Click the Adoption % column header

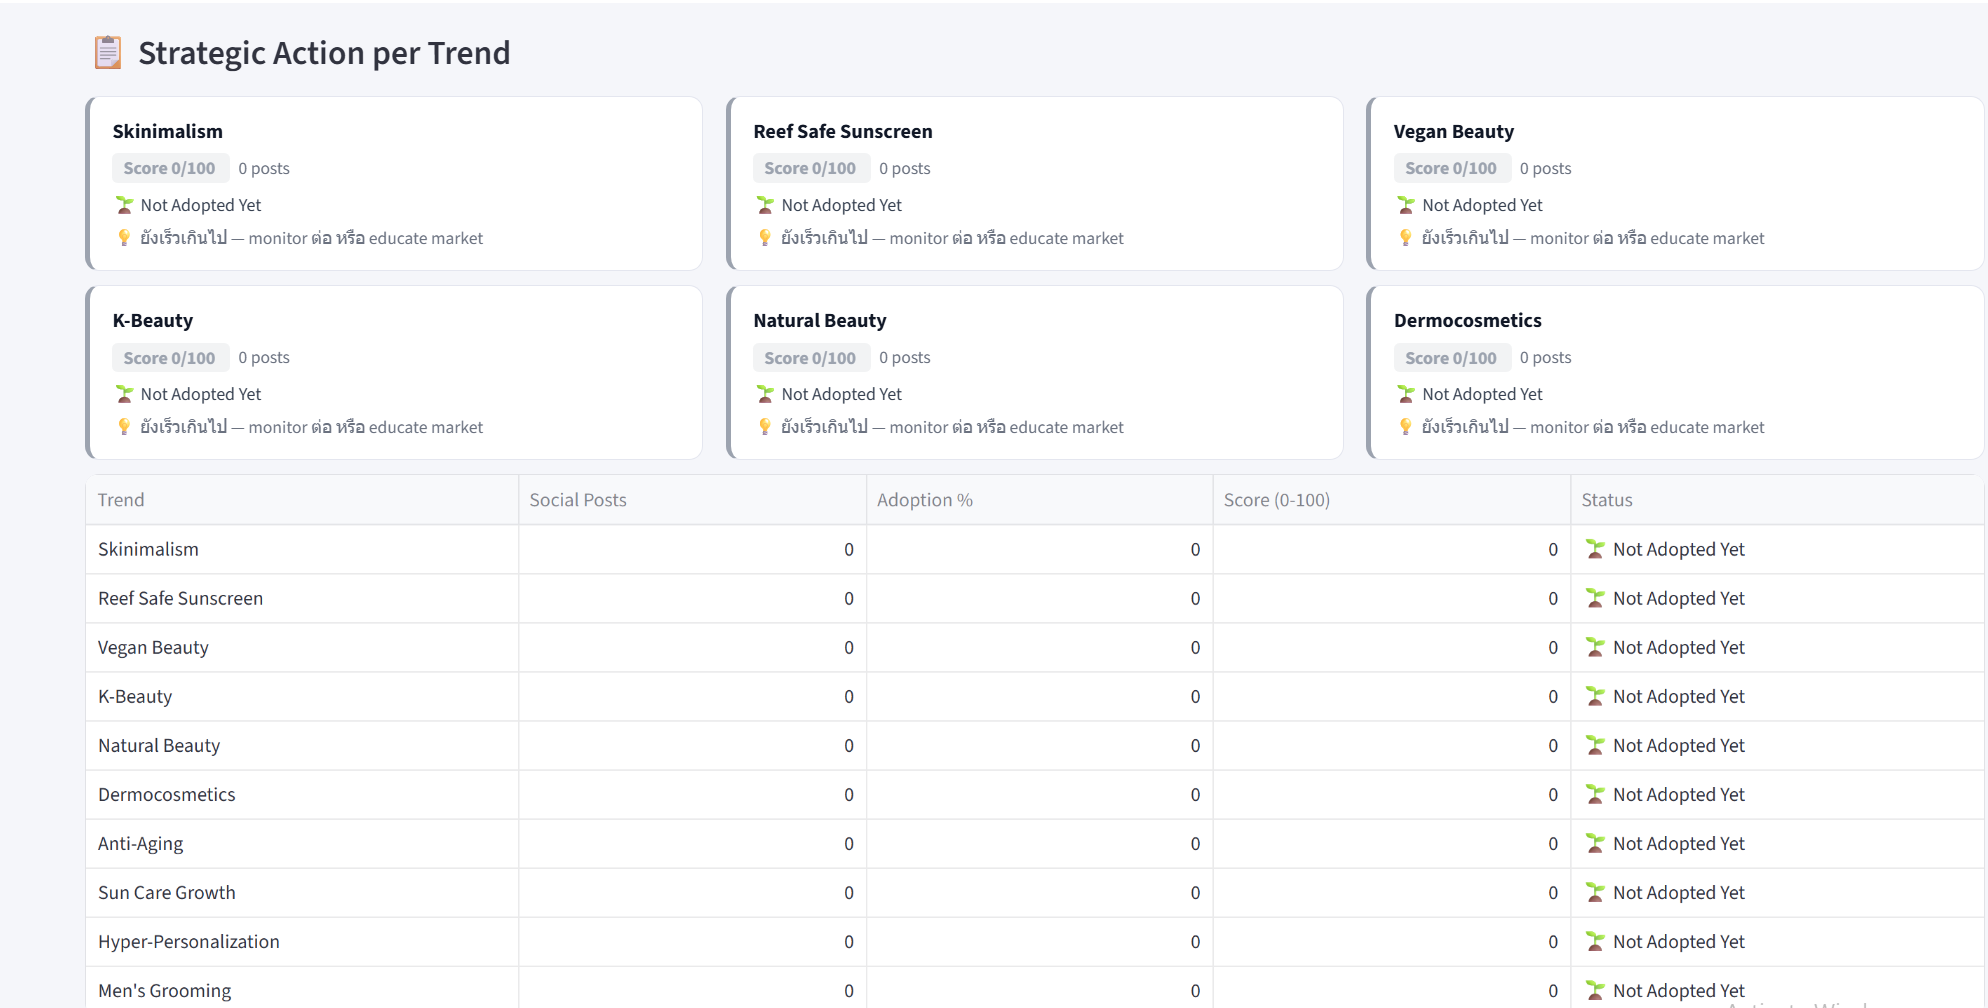pyautogui.click(x=924, y=500)
